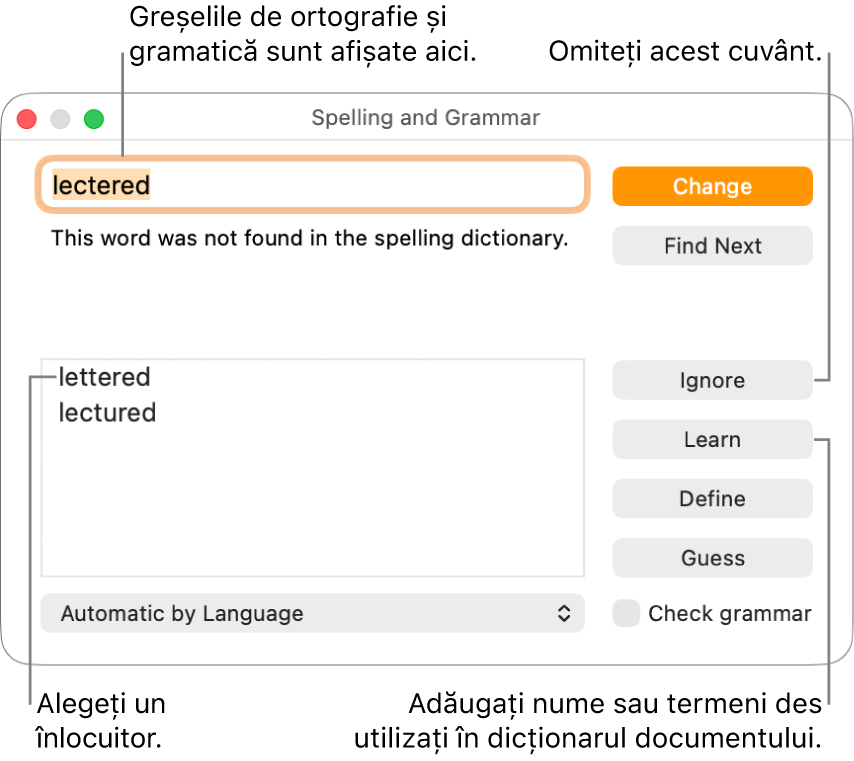Select the suggestion "lettered"
The image size is (854, 761).
tap(104, 377)
